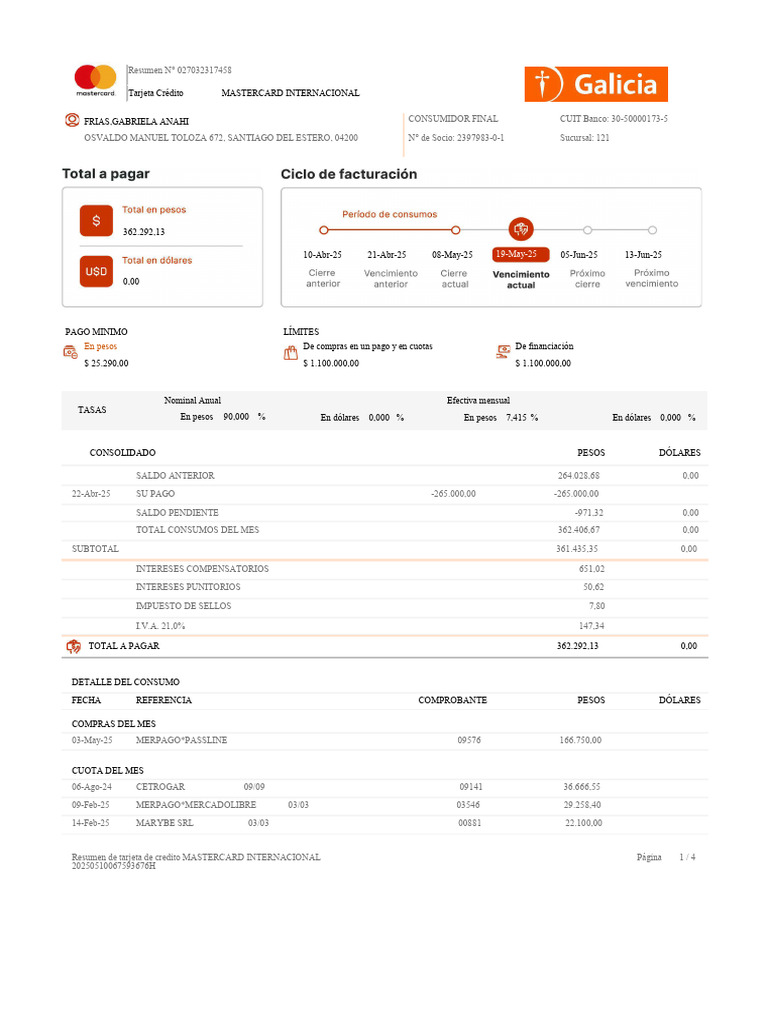This screenshot has height=1024, width=768.
Task: Click the U$D dollars icon
Action: tap(96, 271)
